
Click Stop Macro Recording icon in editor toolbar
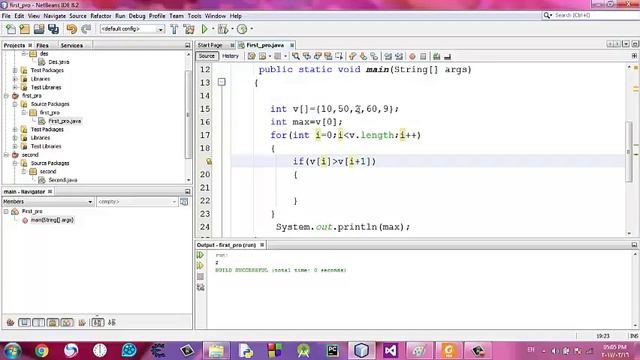tap(423, 56)
